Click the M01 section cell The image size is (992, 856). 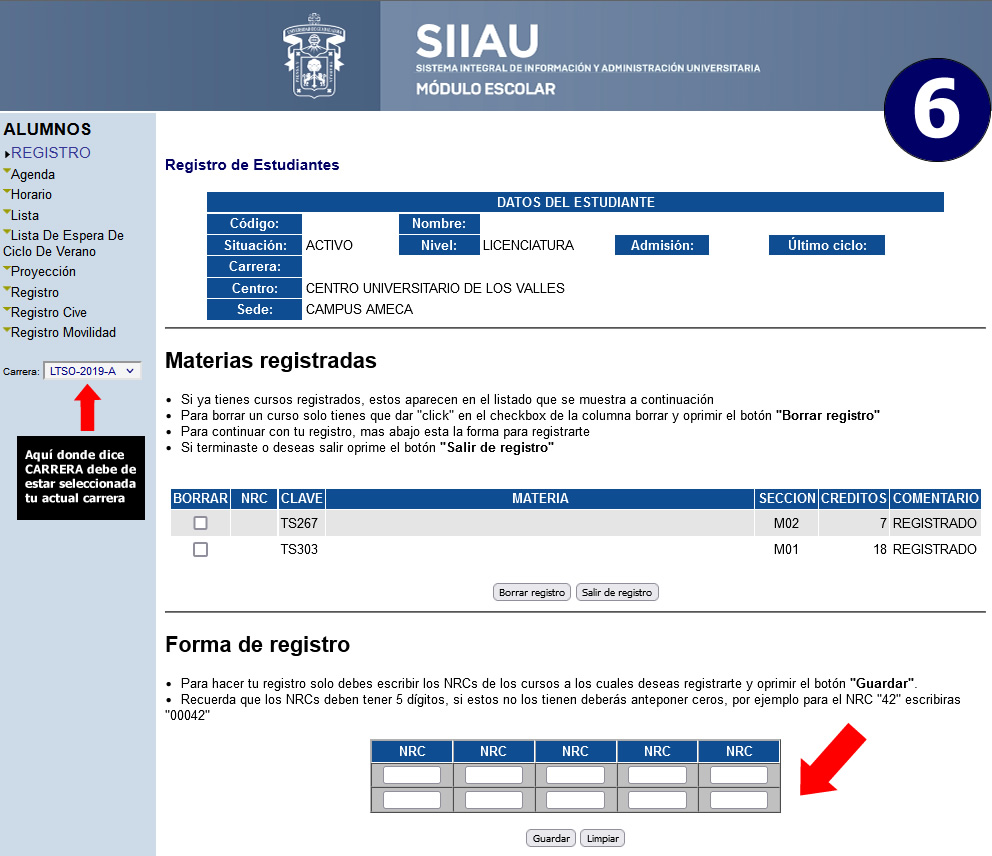pos(786,549)
